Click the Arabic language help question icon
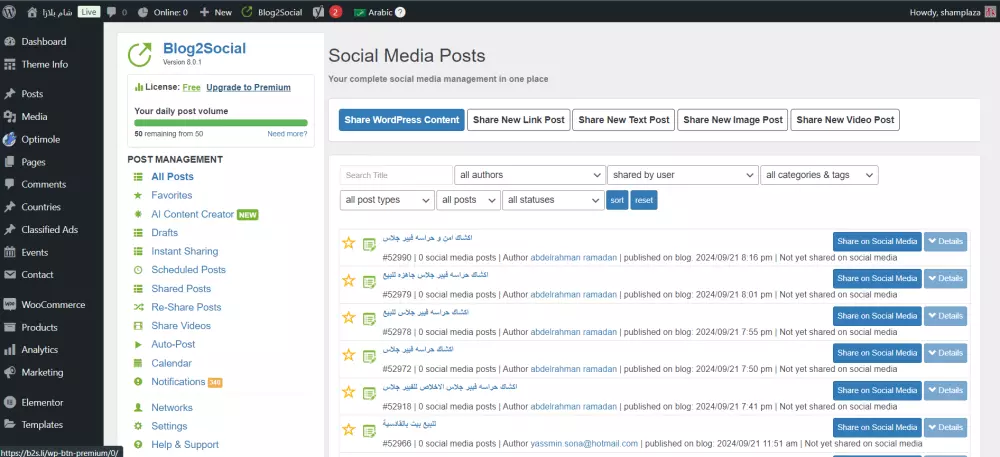1000x457 pixels. pos(400,12)
